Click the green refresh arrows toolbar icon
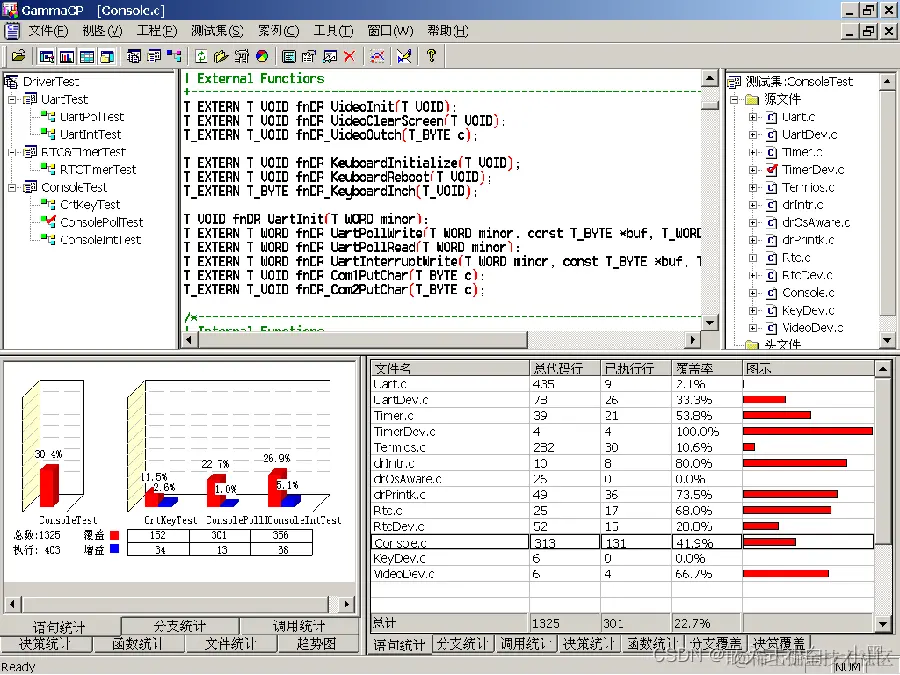This screenshot has width=900, height=675. tap(201, 56)
